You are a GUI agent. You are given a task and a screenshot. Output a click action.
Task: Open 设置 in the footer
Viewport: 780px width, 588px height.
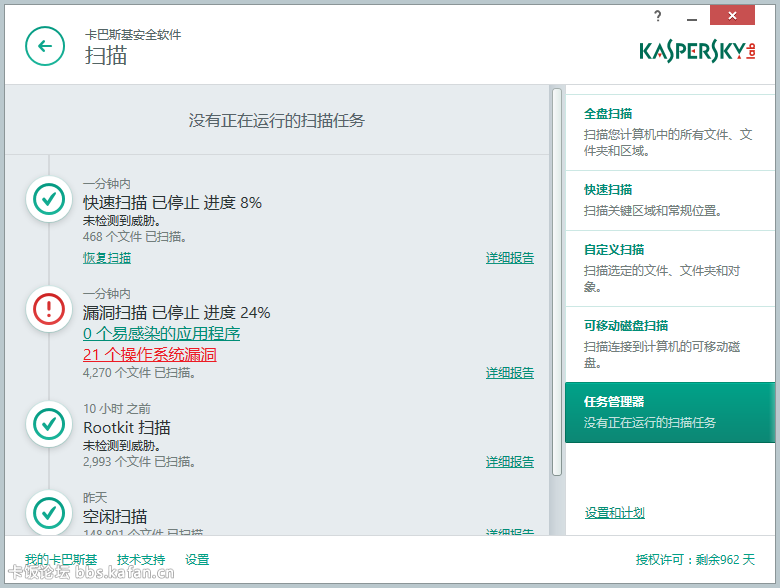click(197, 560)
